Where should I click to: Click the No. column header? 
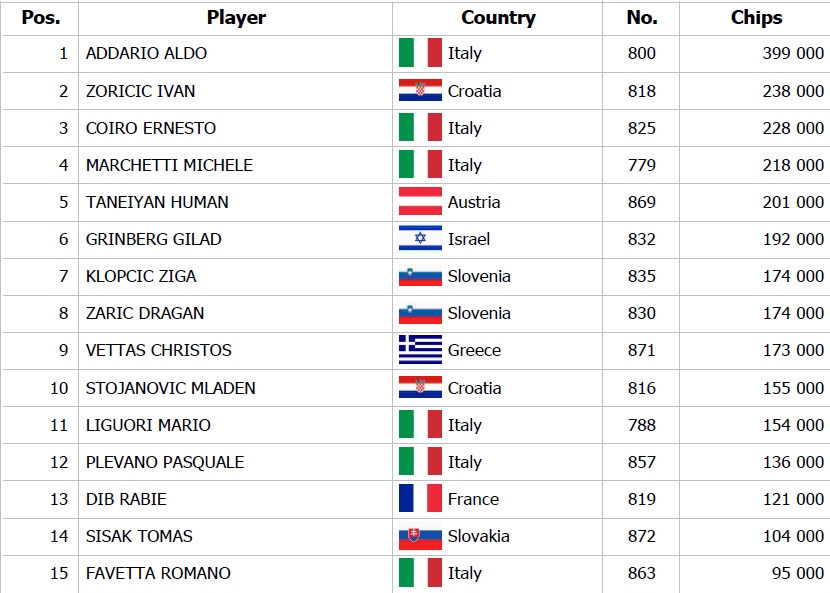(641, 17)
